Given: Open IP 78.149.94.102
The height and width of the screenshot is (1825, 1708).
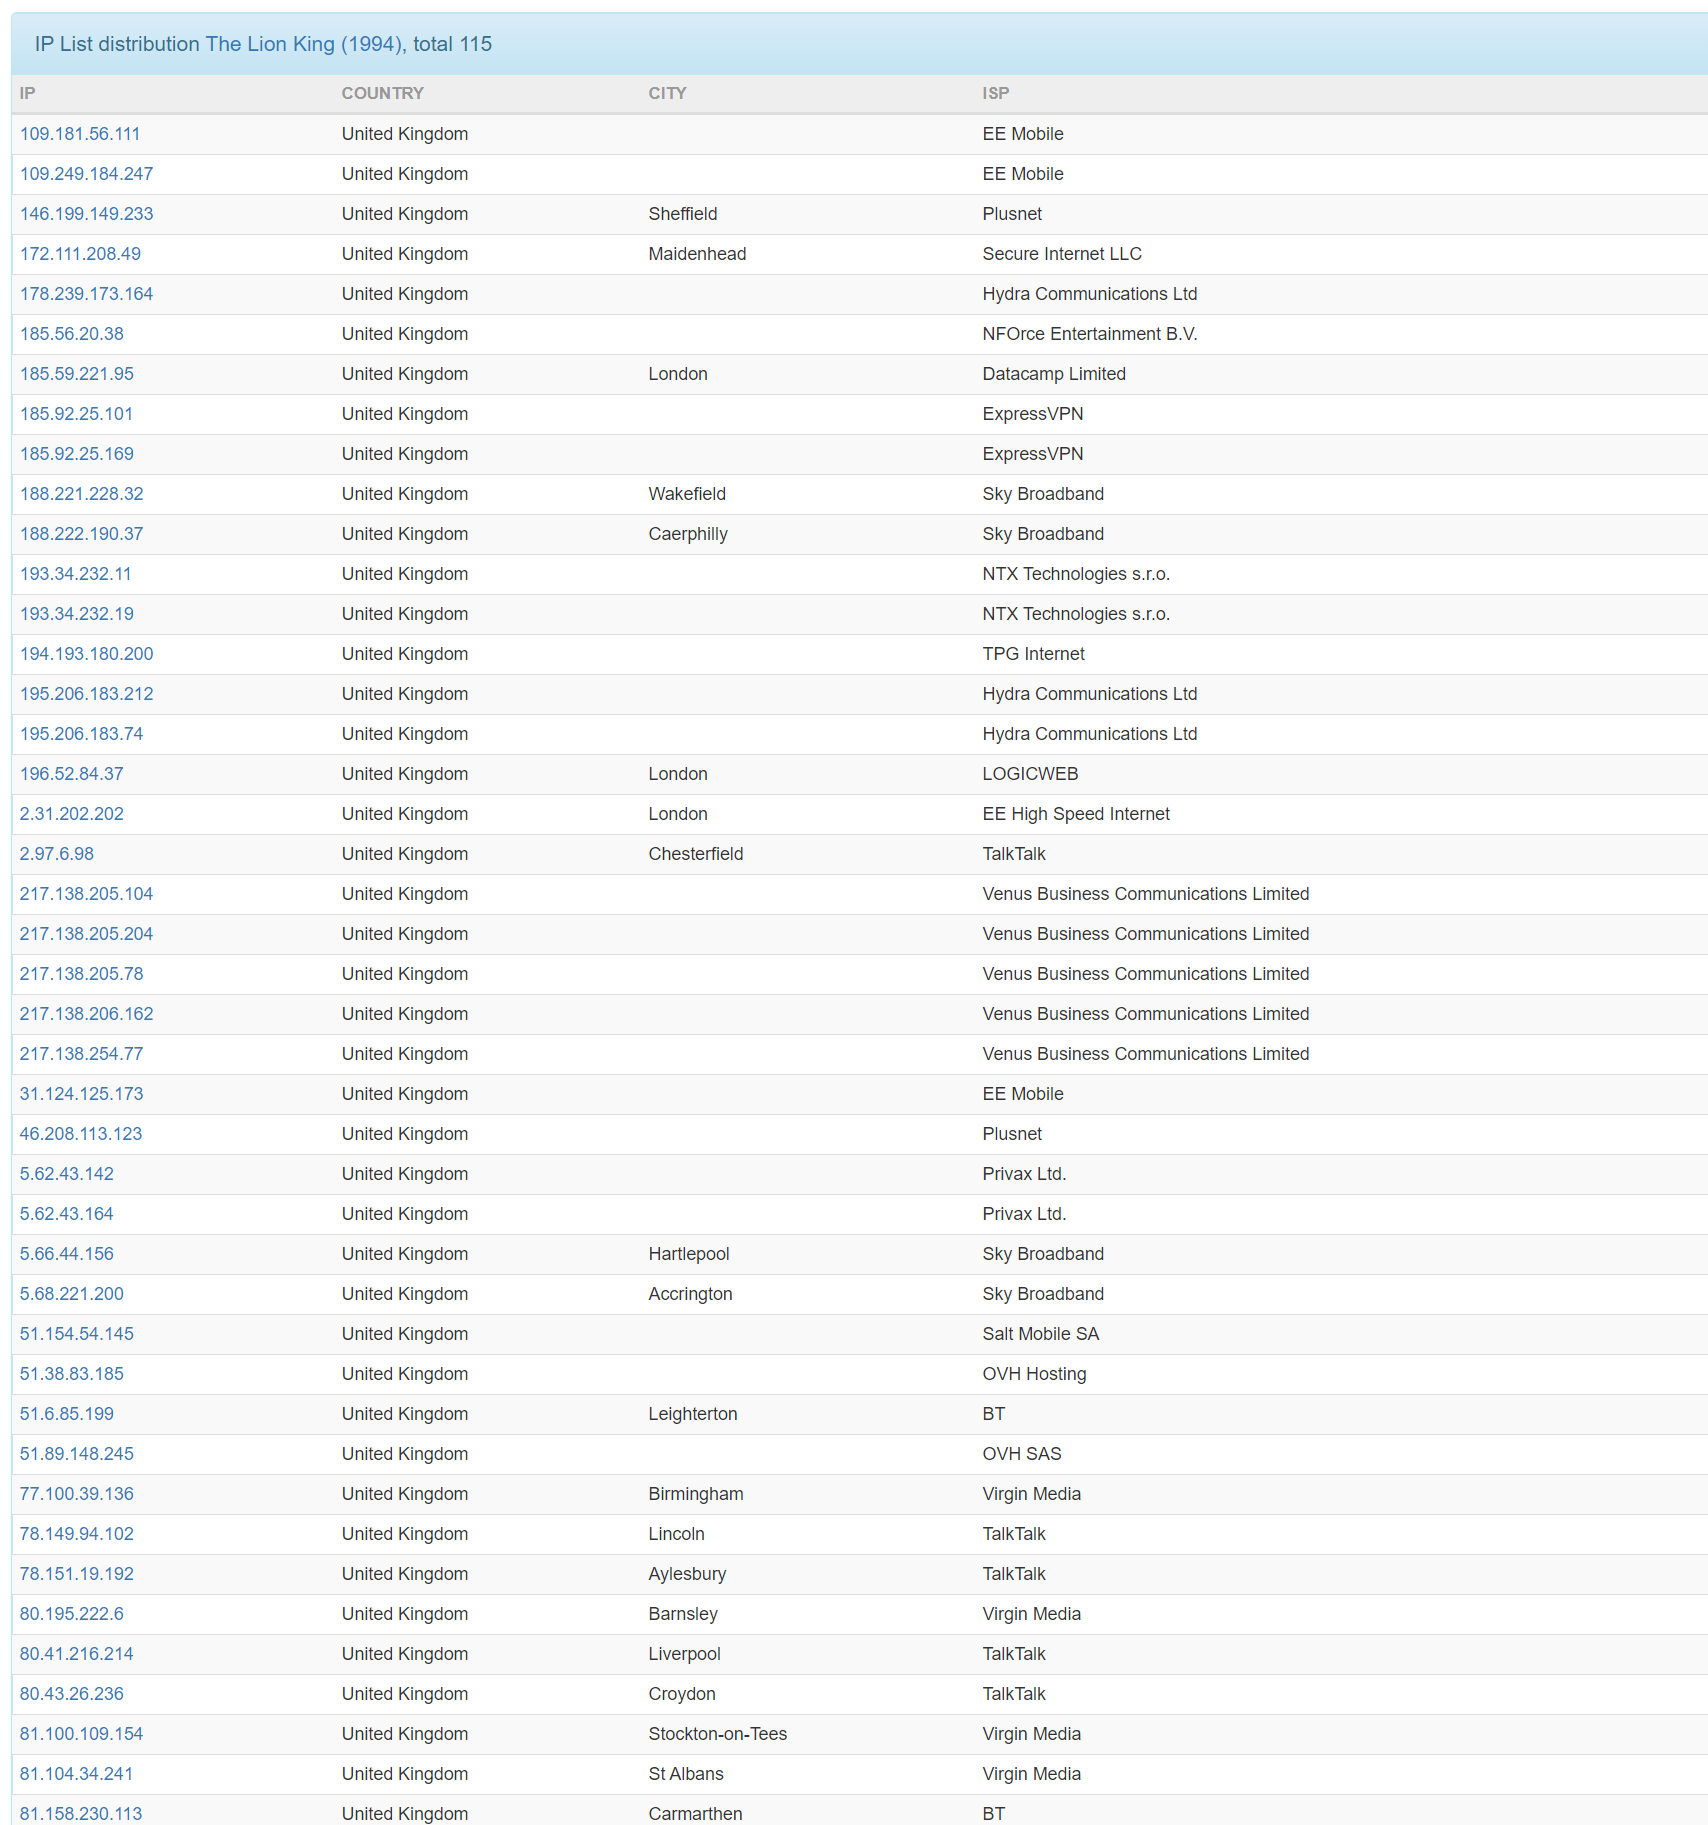Looking at the screenshot, I should [77, 1534].
